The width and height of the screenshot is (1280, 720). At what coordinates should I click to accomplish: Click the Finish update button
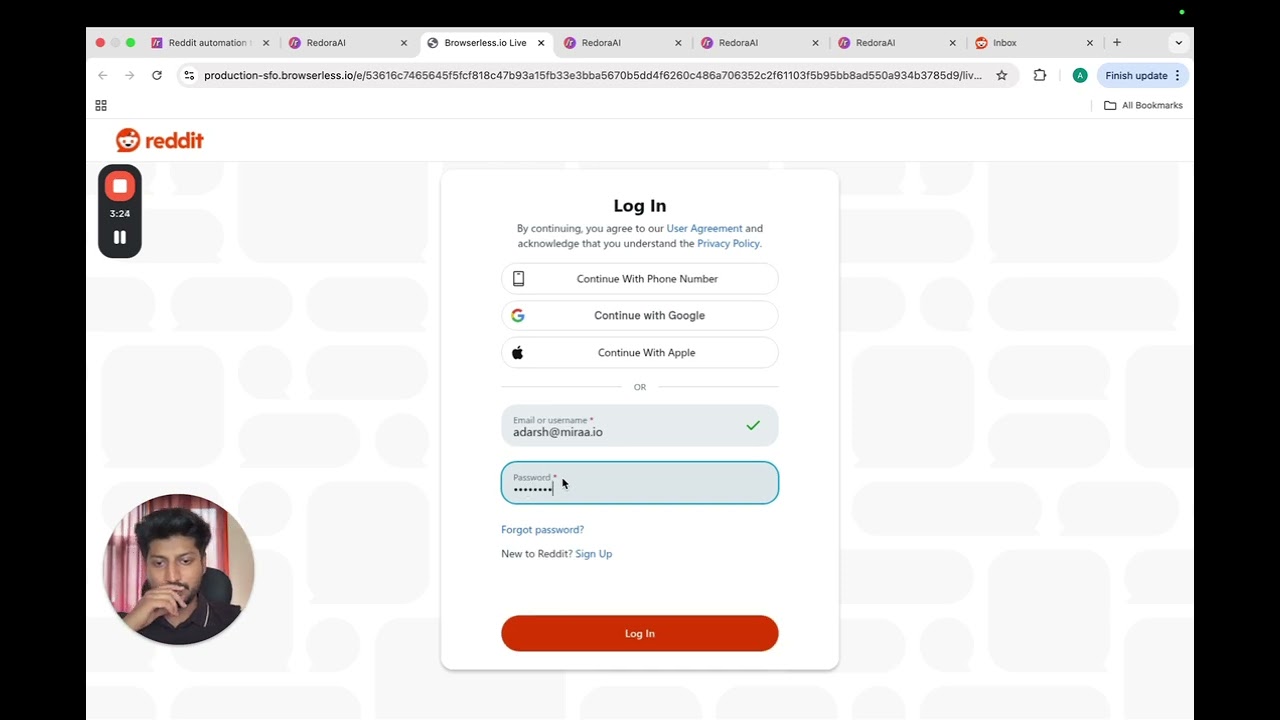(1143, 75)
